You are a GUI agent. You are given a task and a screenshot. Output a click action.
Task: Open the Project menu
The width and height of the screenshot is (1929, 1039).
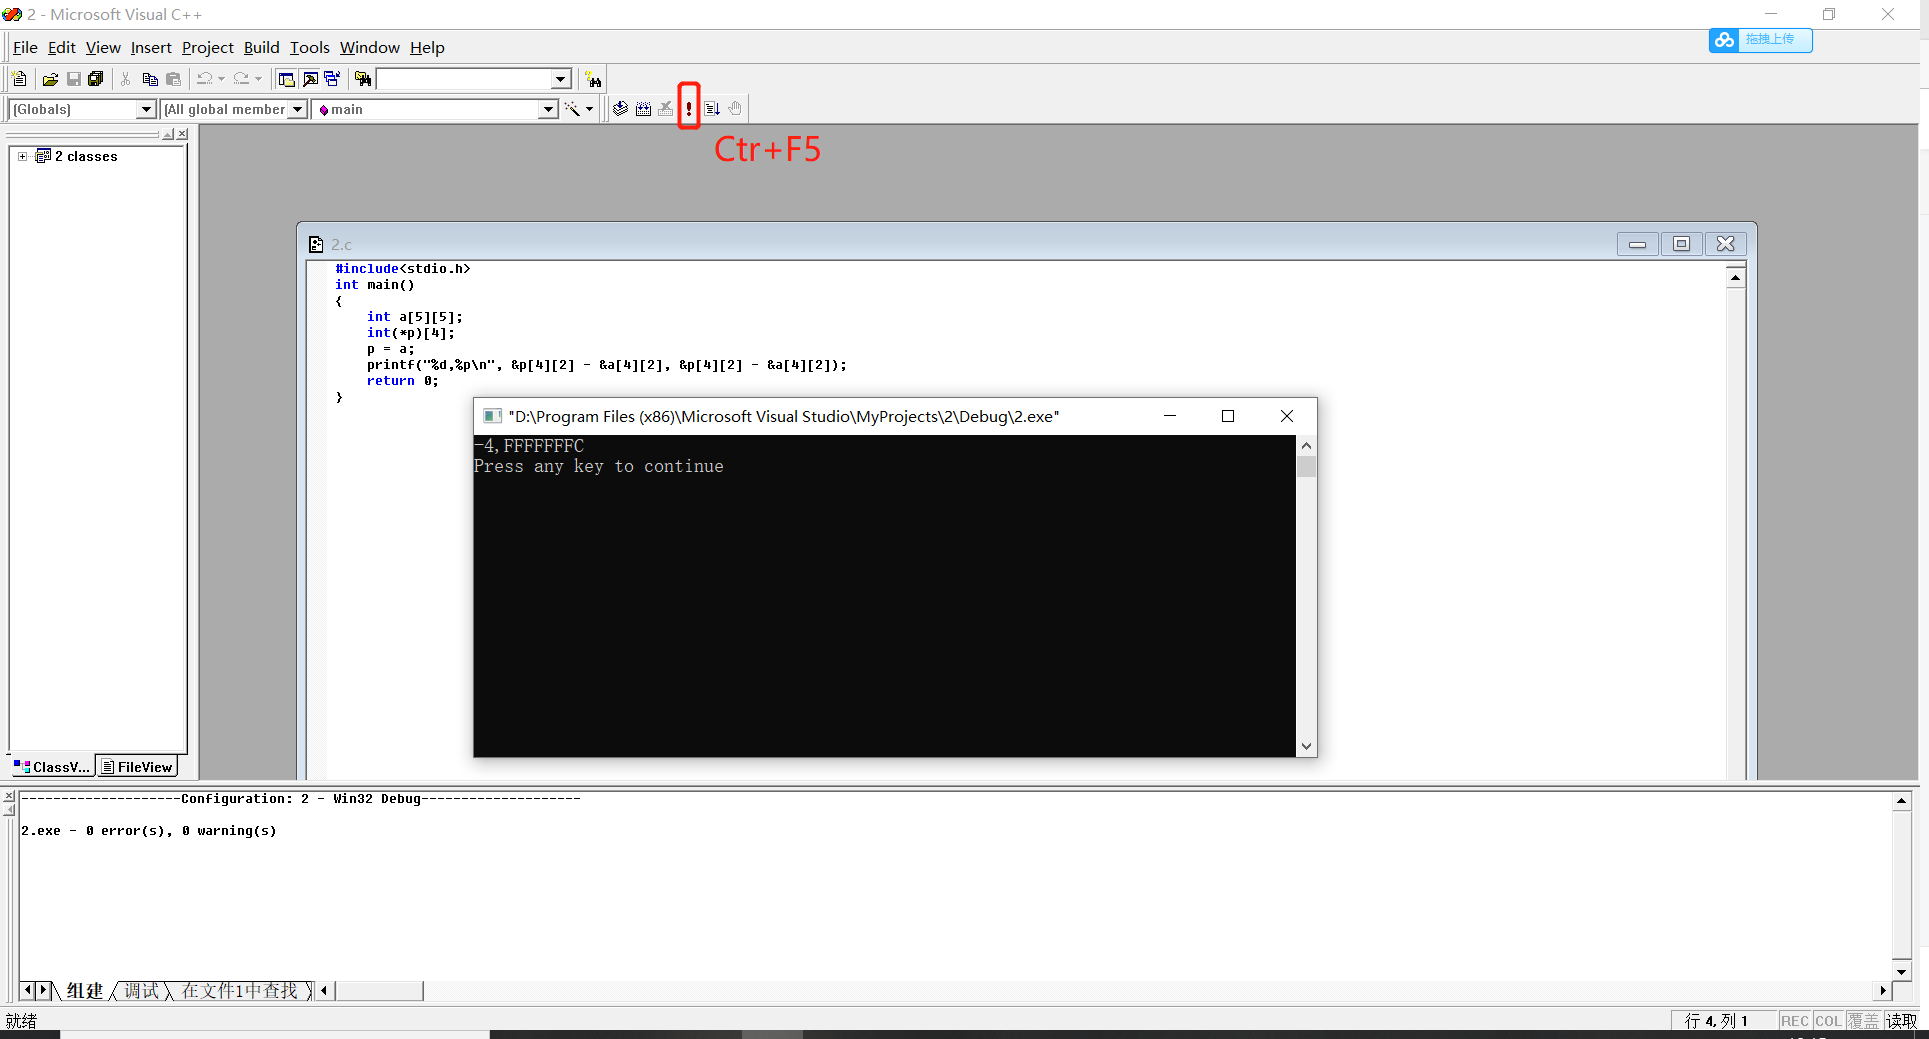tap(207, 47)
